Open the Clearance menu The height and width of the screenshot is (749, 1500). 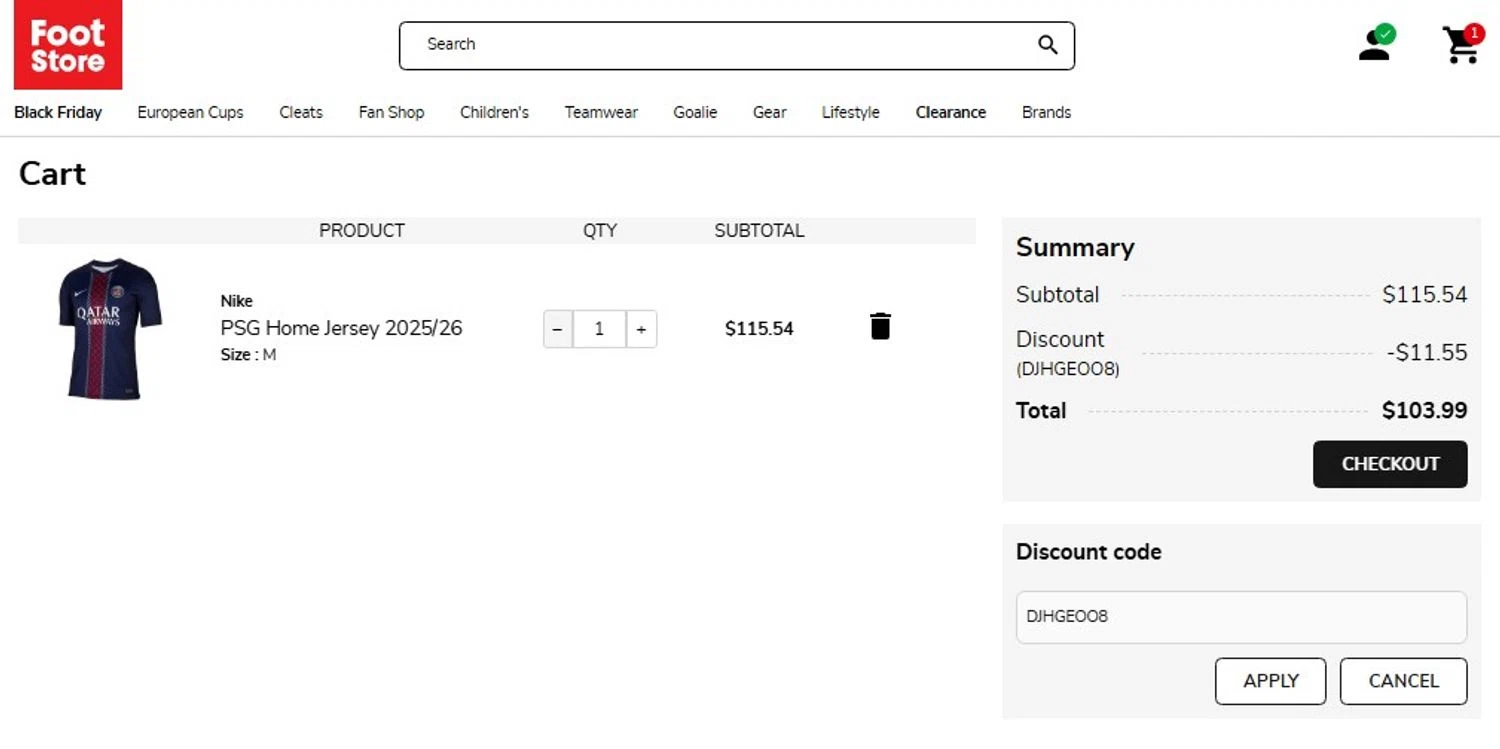951,112
